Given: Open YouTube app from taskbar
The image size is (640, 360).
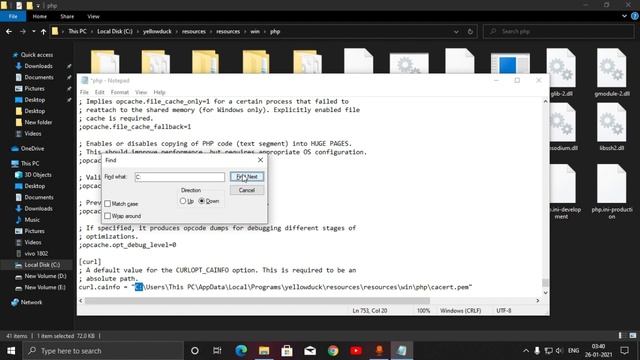Looking at the screenshot, I should click(356, 351).
